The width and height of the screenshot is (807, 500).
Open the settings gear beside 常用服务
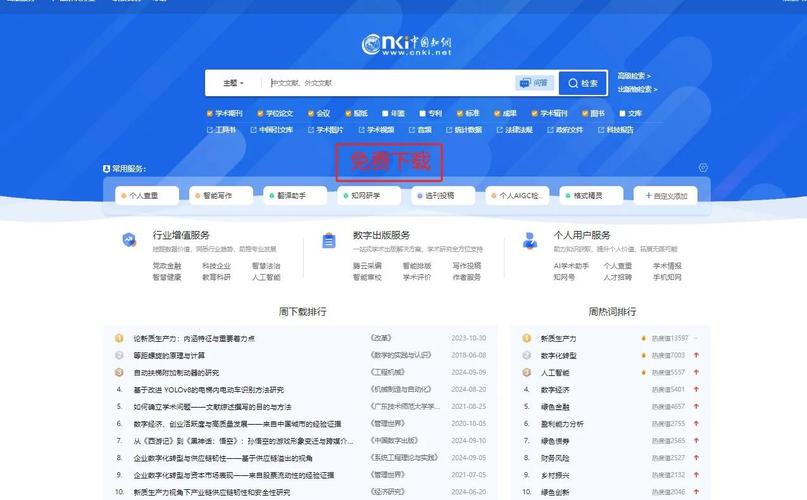[x=703, y=167]
